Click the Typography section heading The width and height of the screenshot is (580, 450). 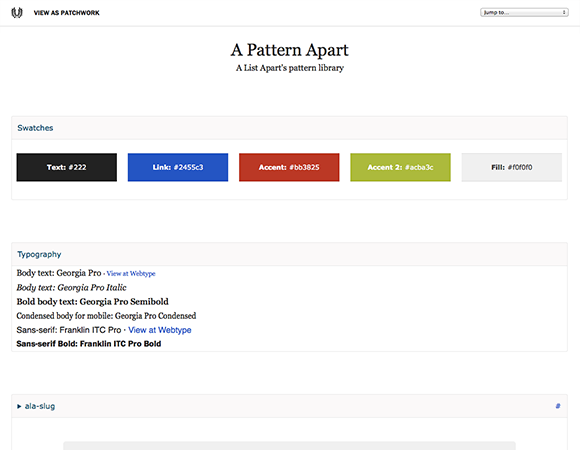click(39, 254)
